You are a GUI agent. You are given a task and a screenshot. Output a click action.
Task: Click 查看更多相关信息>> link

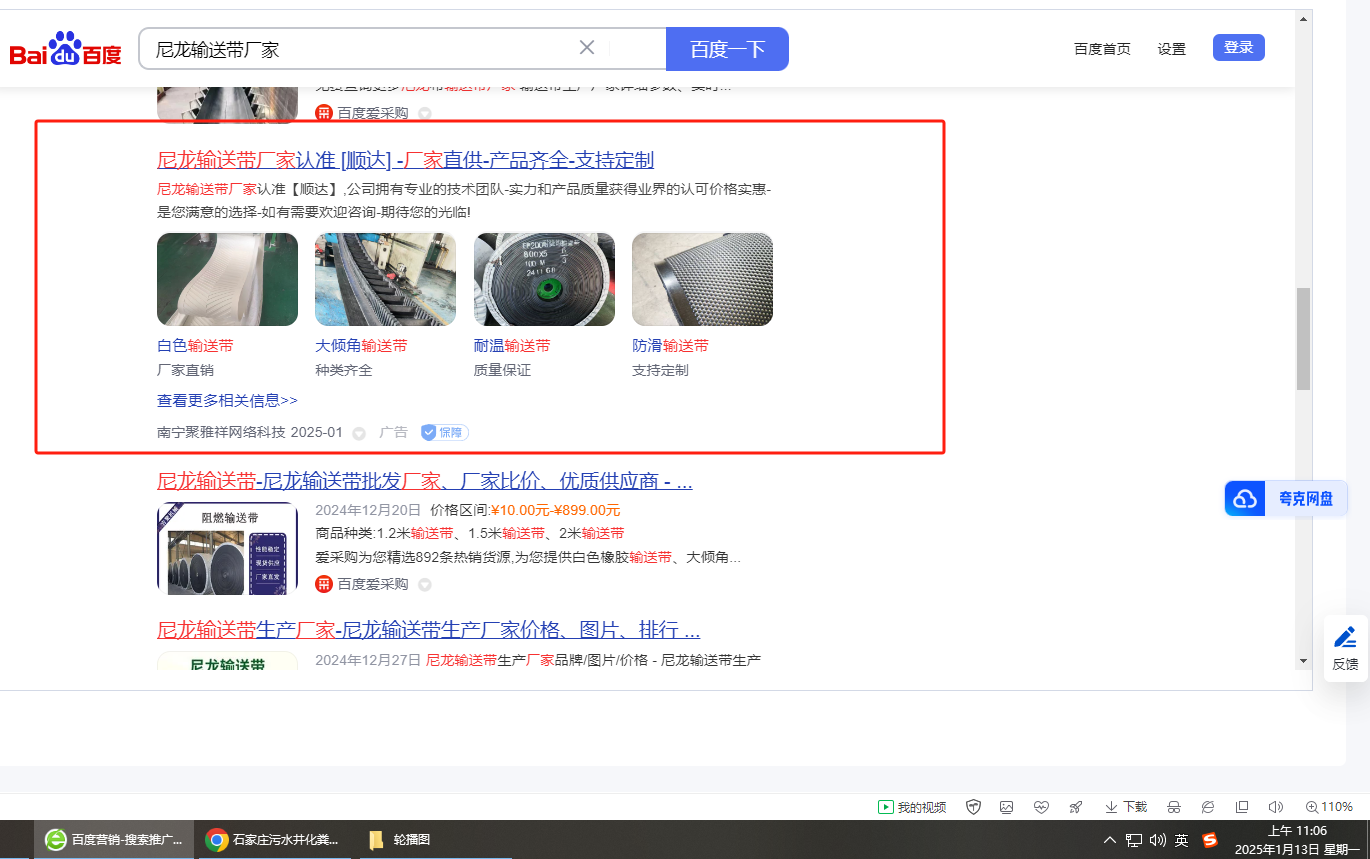(x=227, y=401)
